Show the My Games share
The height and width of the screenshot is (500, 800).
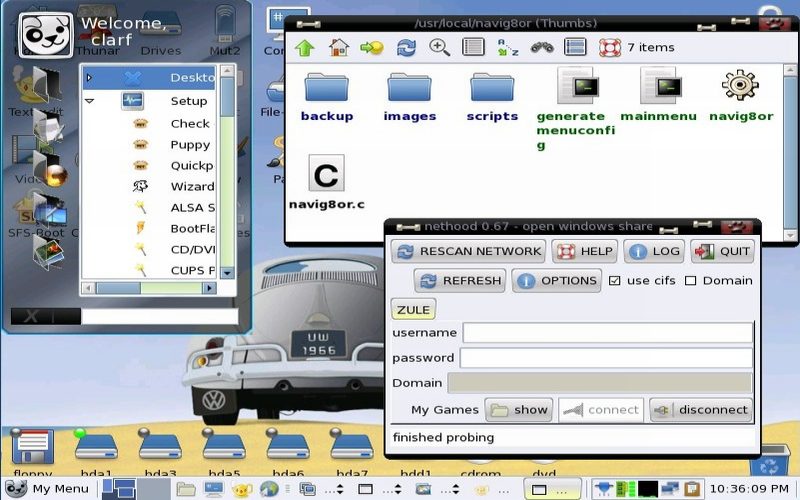(519, 410)
